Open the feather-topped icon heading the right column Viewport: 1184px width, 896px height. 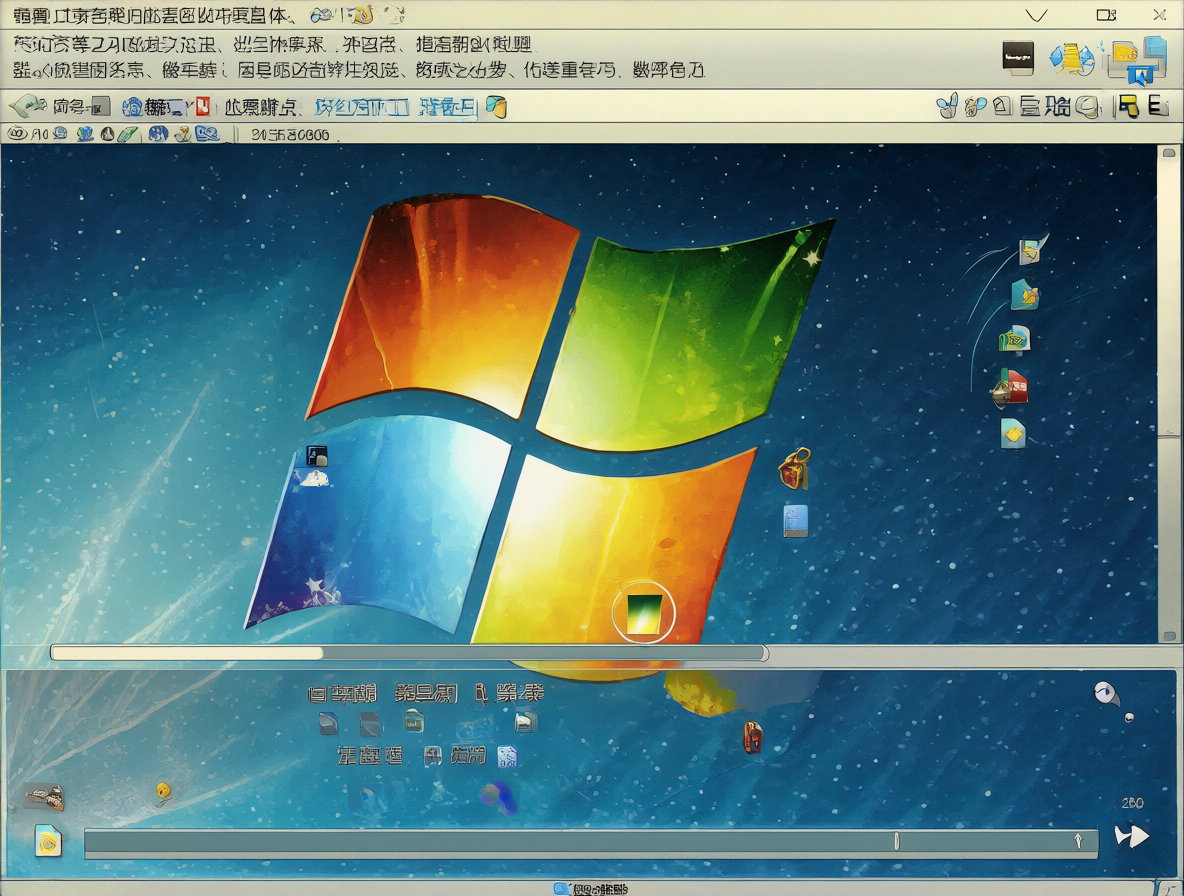pyautogui.click(x=1031, y=249)
